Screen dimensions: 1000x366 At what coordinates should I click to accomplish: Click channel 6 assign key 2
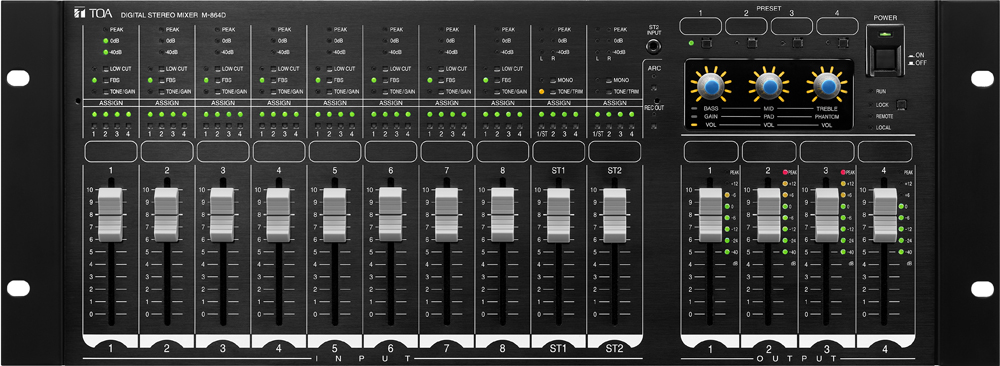tap(386, 127)
